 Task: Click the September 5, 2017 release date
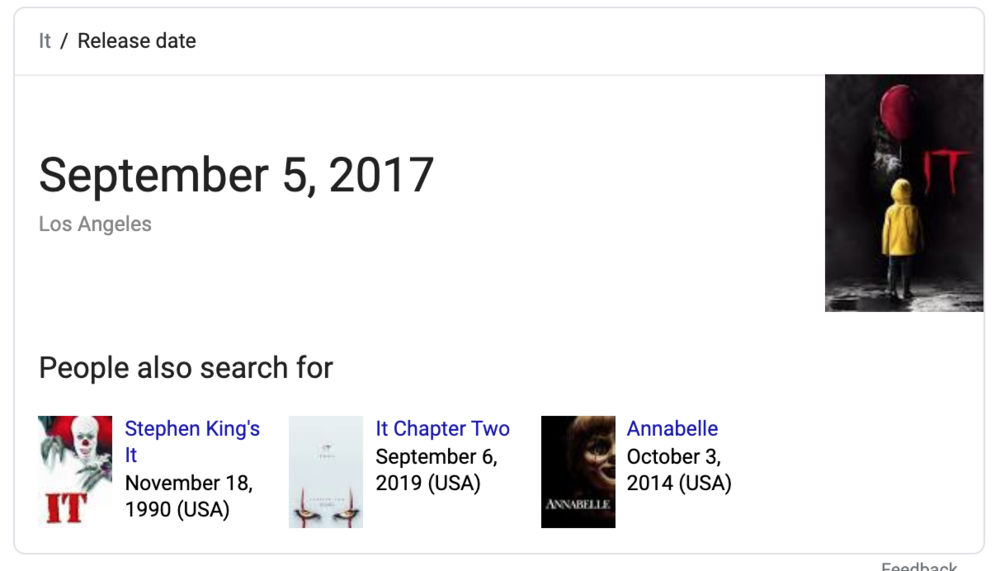point(236,176)
